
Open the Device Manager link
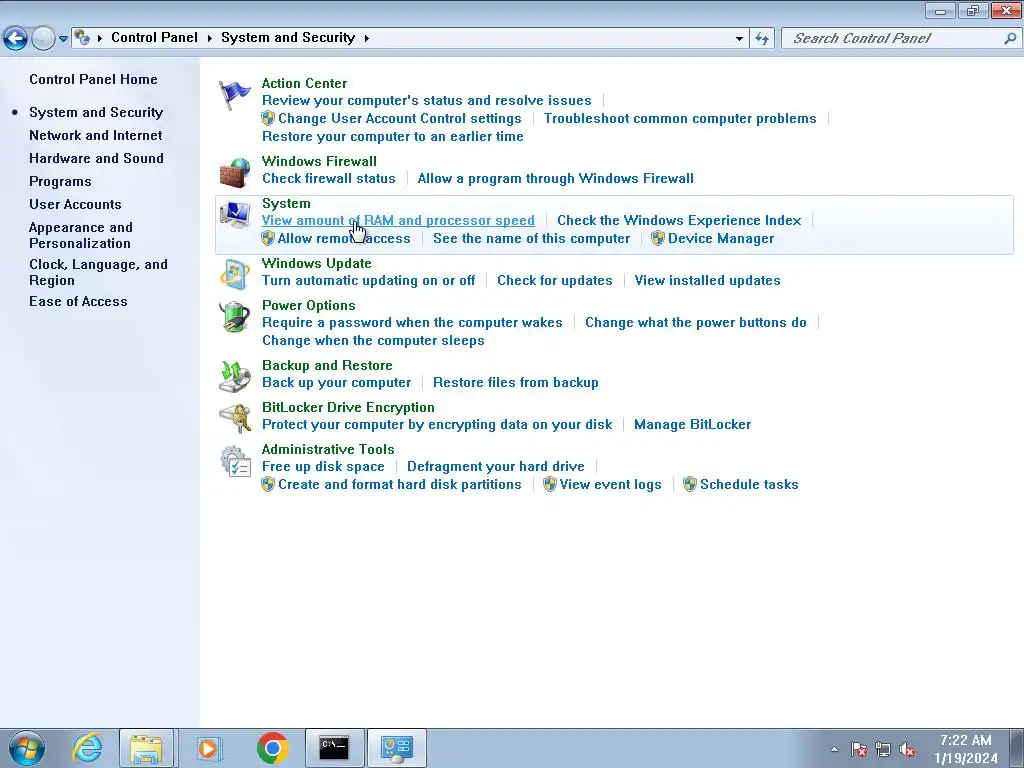720,238
